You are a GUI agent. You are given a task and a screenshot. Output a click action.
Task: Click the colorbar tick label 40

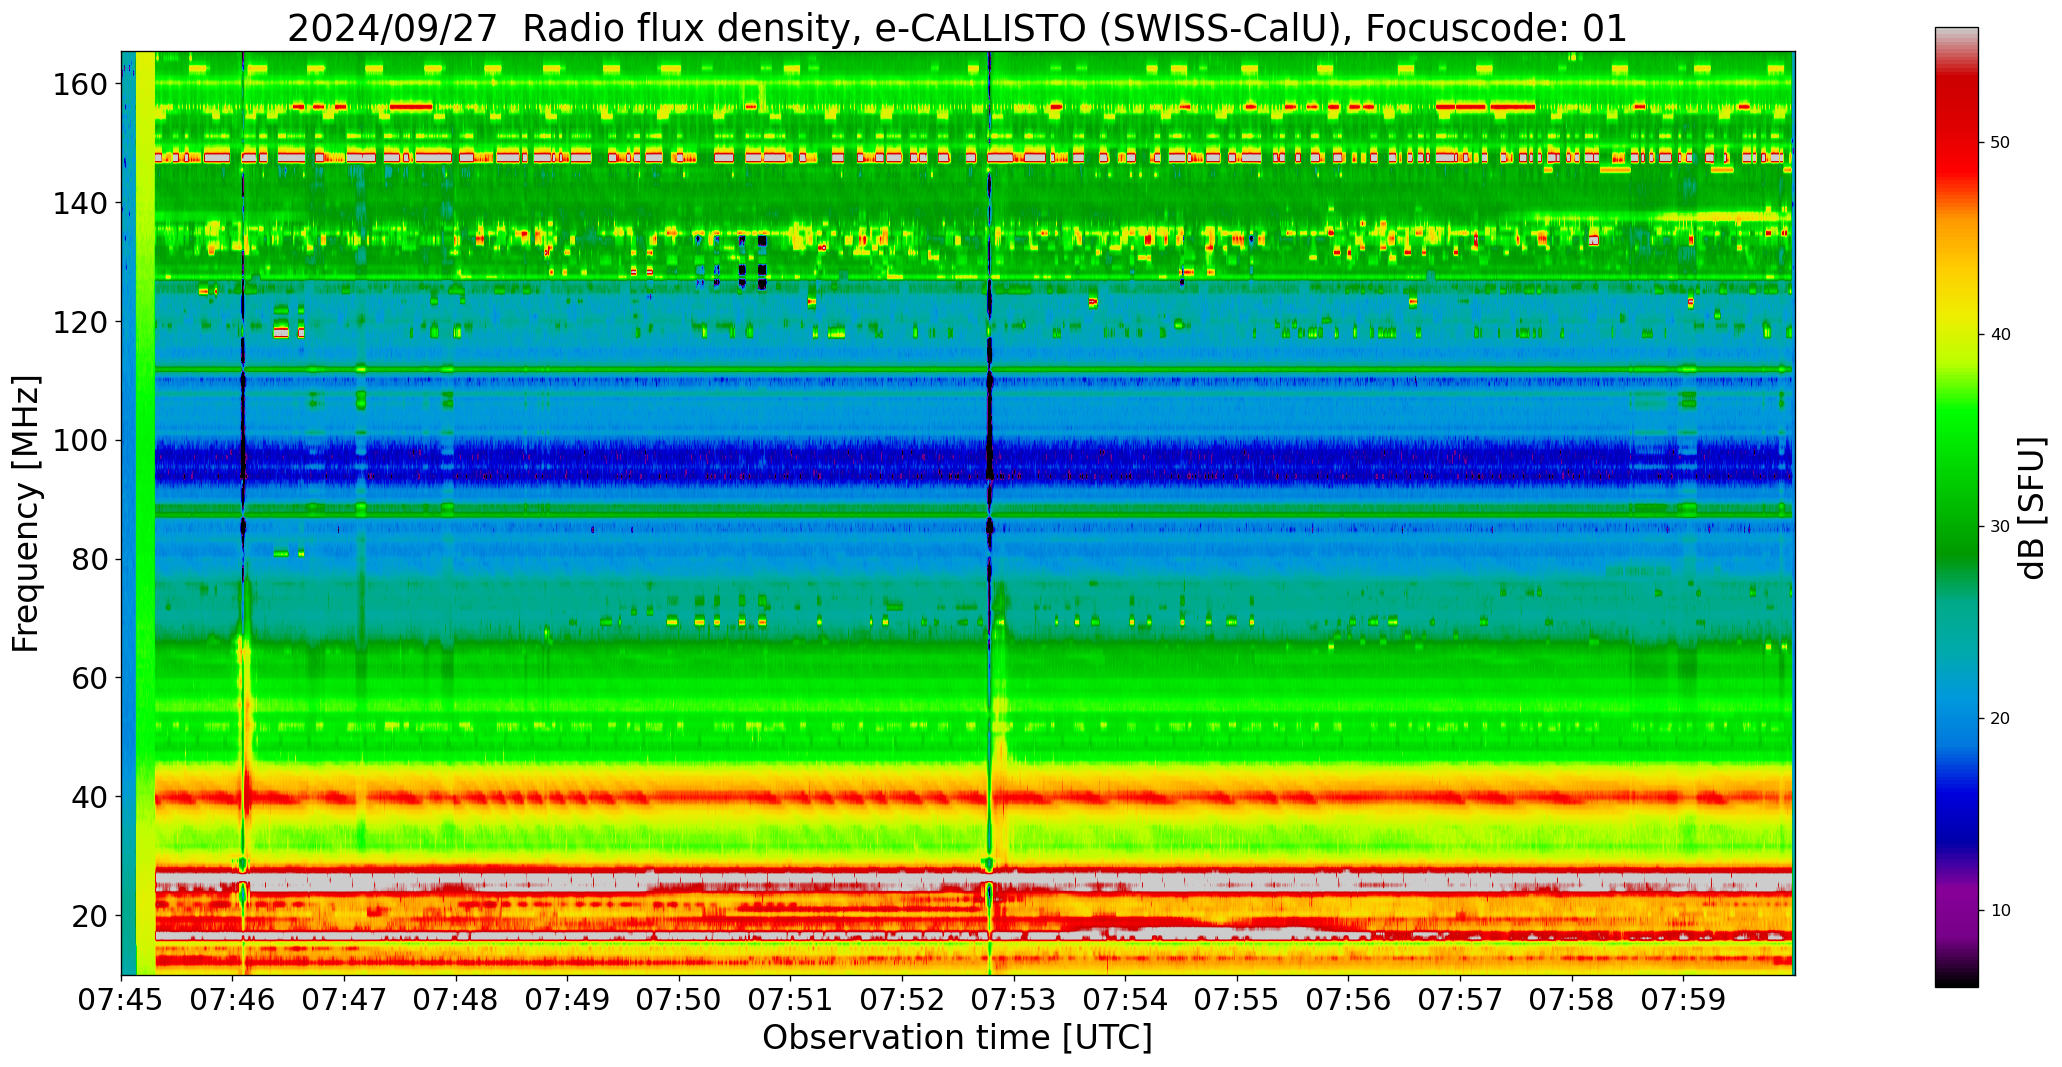tap(2000, 335)
